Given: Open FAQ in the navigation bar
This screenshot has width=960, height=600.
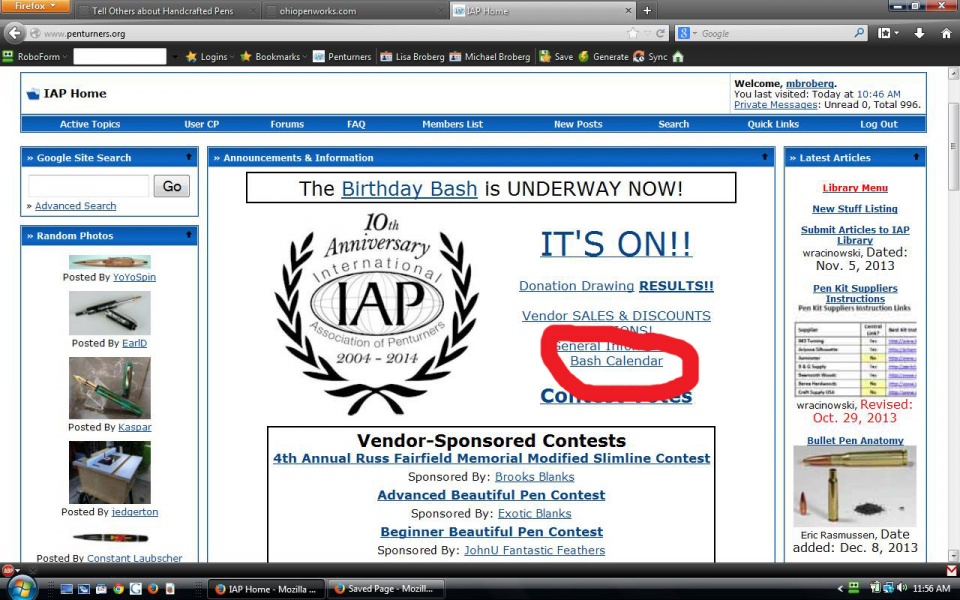Looking at the screenshot, I should coord(356,124).
